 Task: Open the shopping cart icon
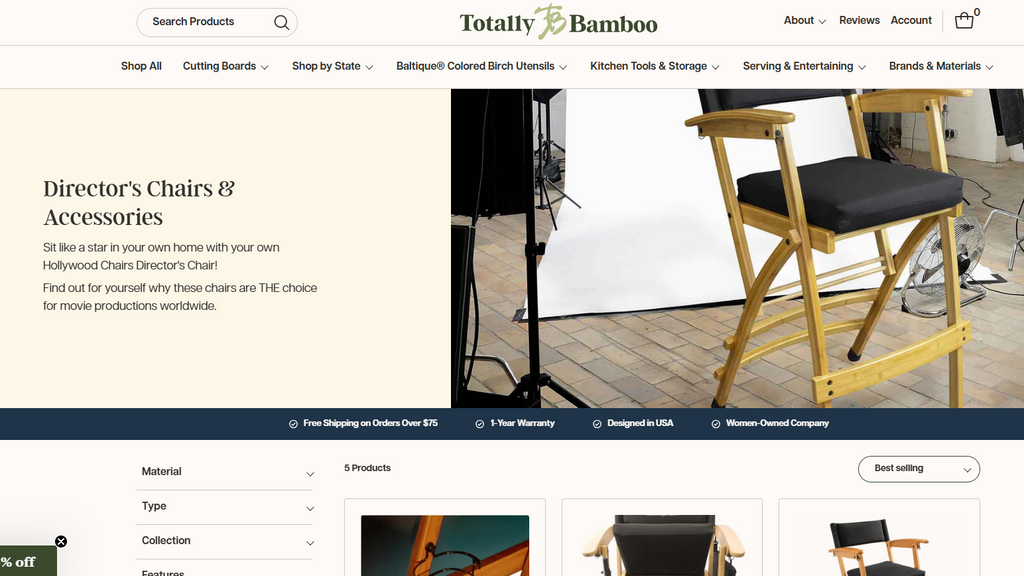[x=964, y=21]
